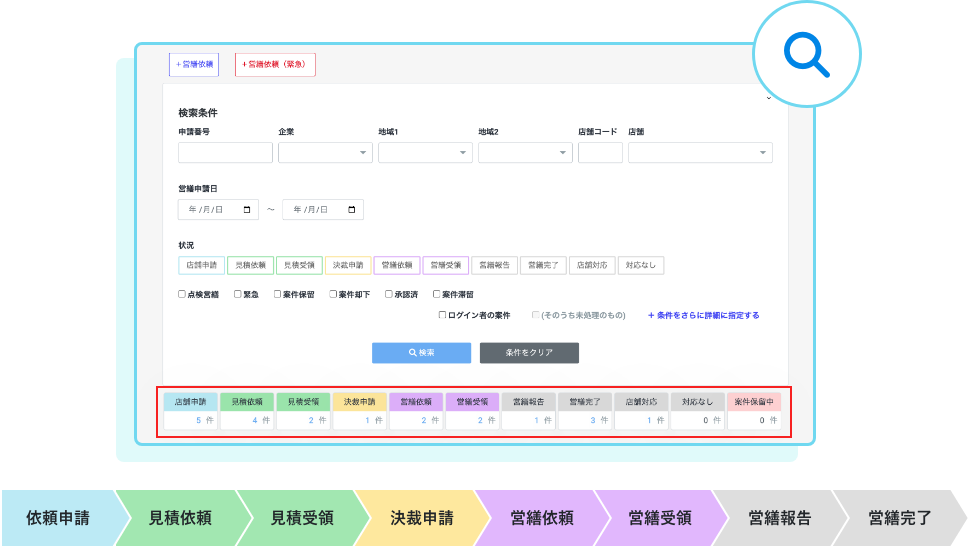
Task: Open the end date calendar picker icon
Action: point(351,210)
